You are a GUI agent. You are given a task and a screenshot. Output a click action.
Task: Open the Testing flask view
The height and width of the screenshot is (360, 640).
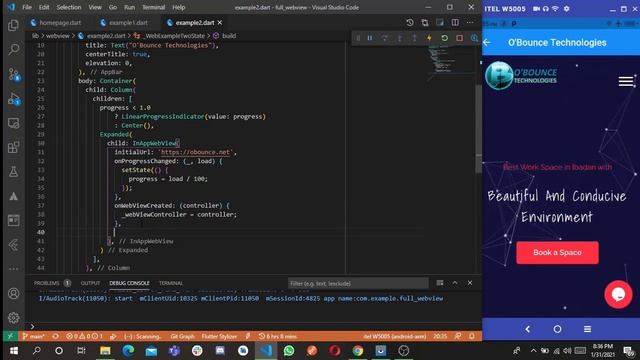pyautogui.click(x=13, y=172)
